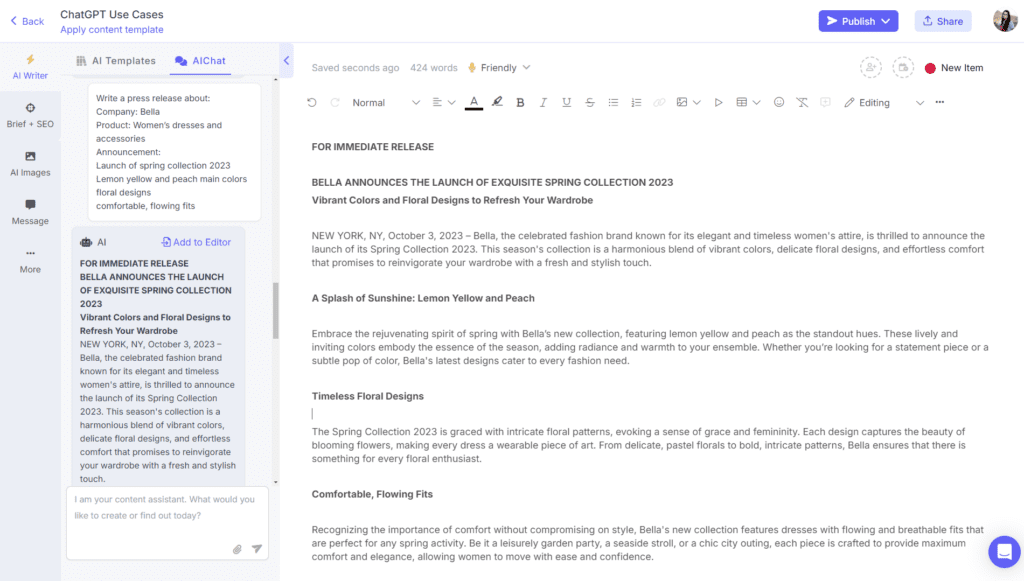
Task: Open the Message sidebar panel
Action: (30, 212)
